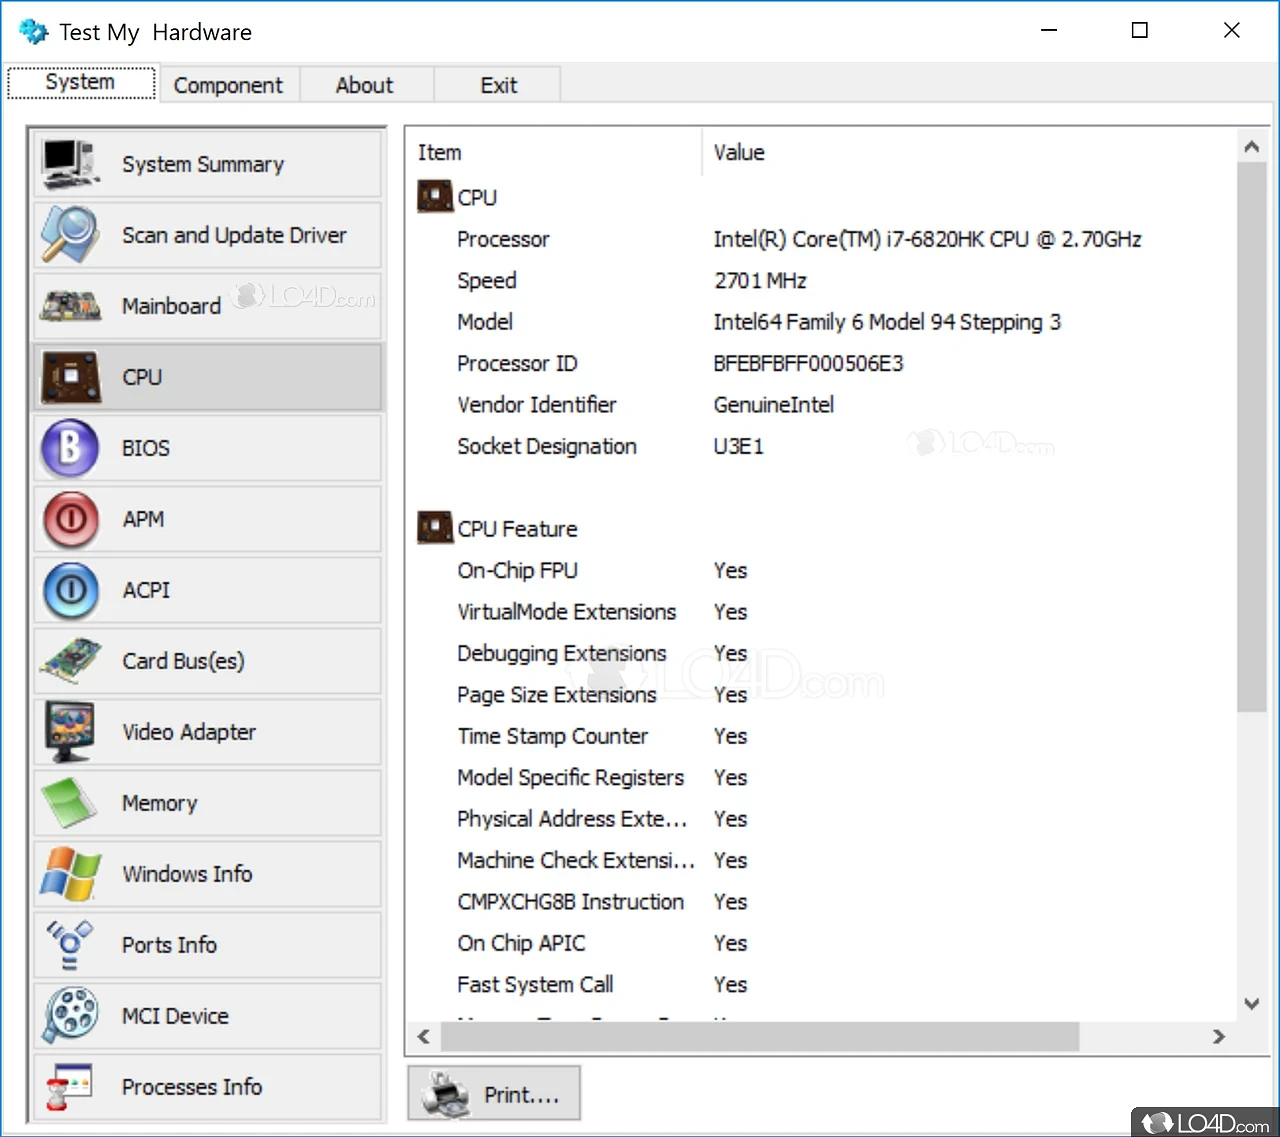Sort by the Value column header

969,152
